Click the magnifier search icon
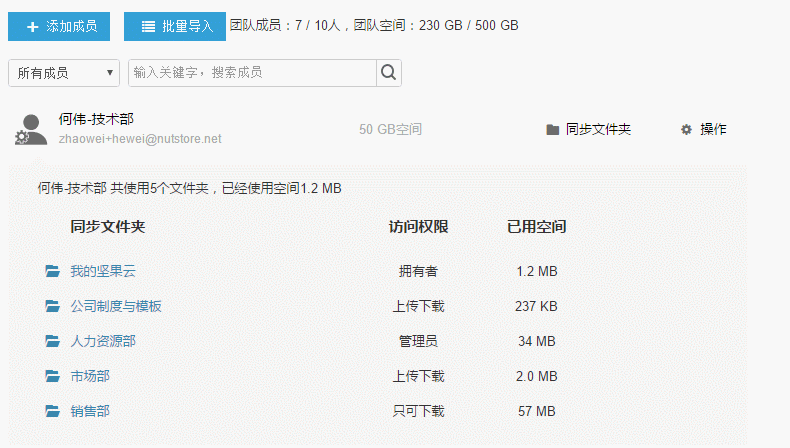 coord(388,73)
